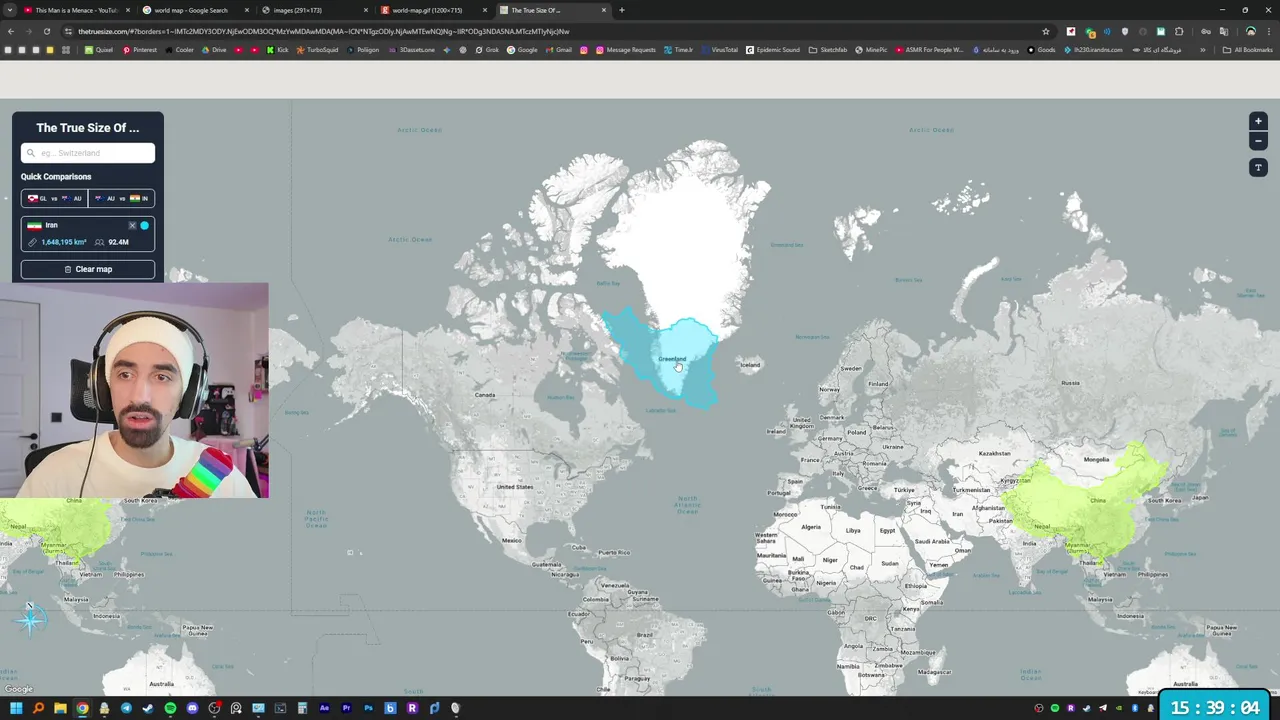Click the Iran flag in the panel
Screen dimensions: 1280x720
coord(34,225)
